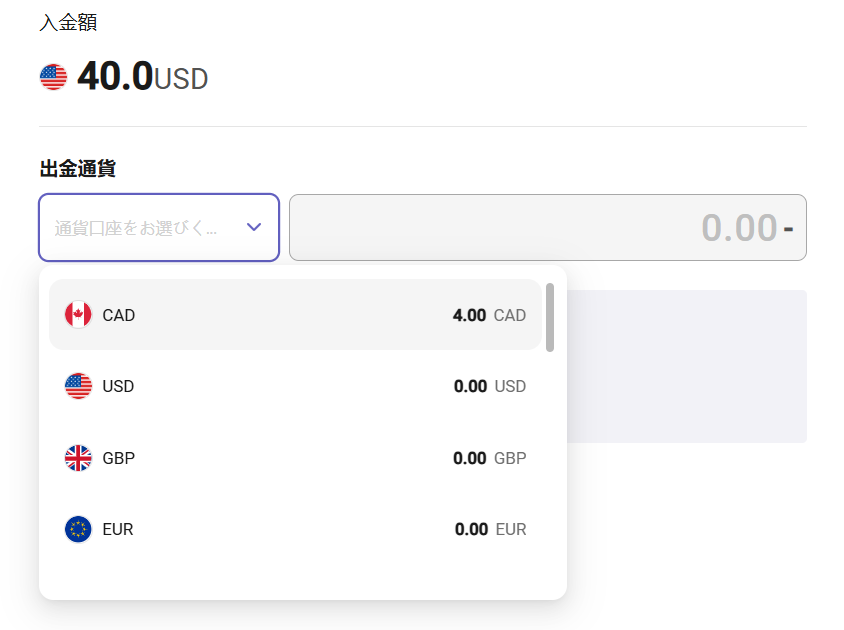
Task: Select the CAD account option
Action: (x=295, y=314)
